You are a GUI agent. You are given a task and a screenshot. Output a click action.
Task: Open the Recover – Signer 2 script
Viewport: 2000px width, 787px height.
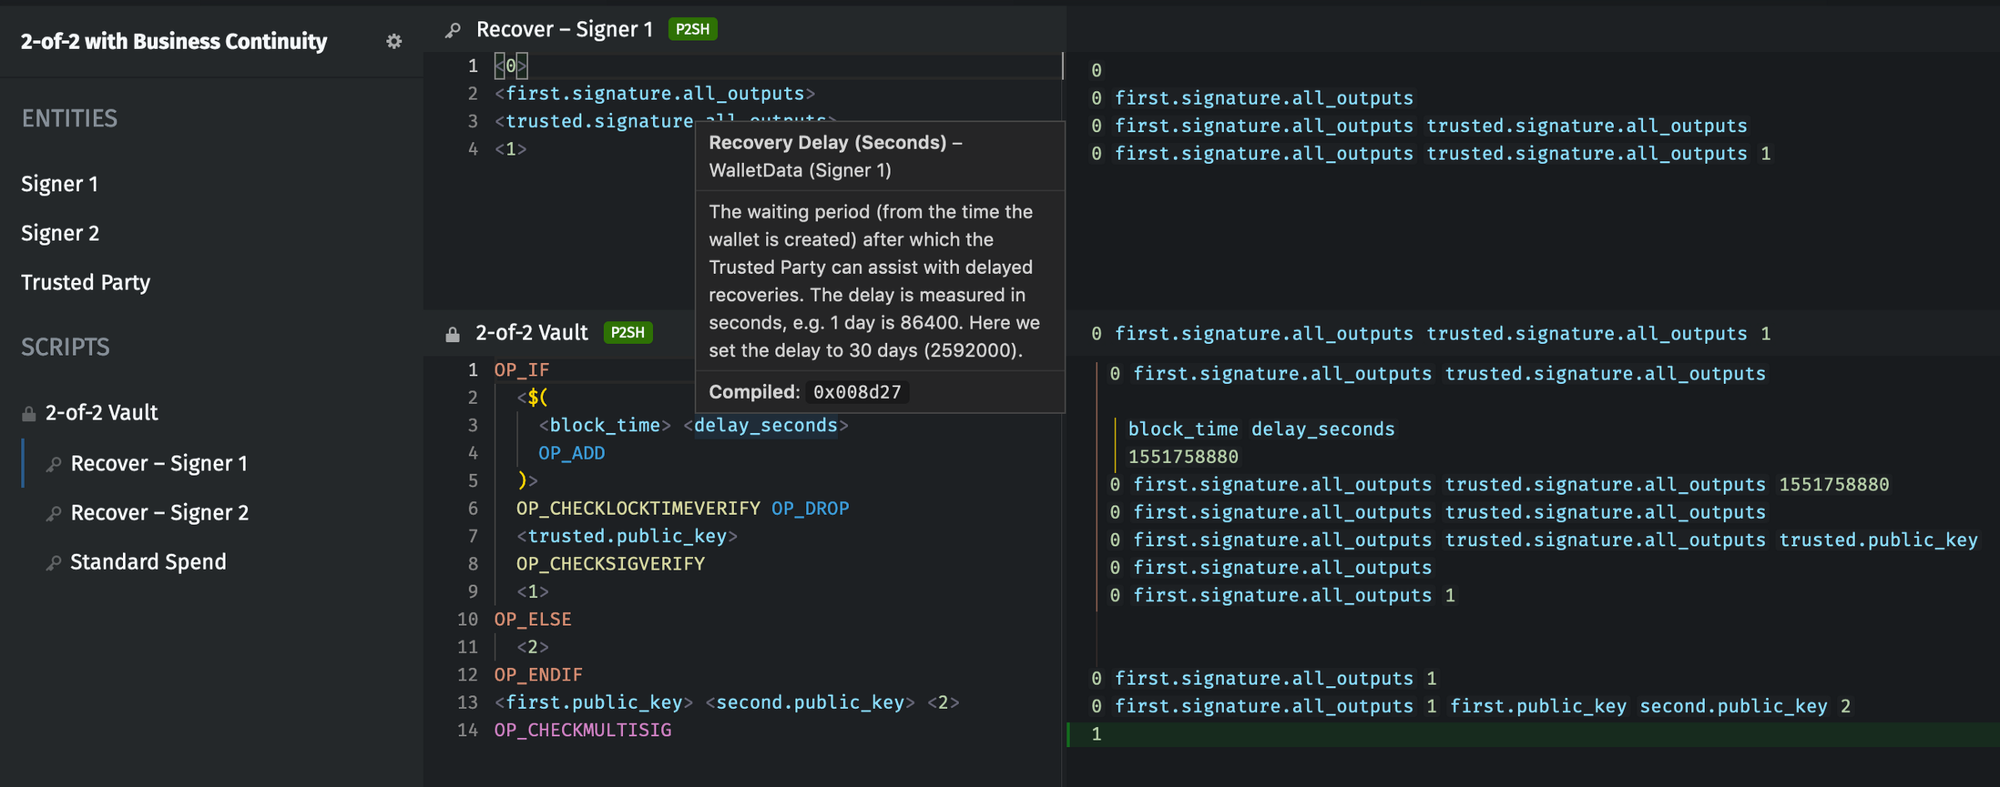click(159, 512)
